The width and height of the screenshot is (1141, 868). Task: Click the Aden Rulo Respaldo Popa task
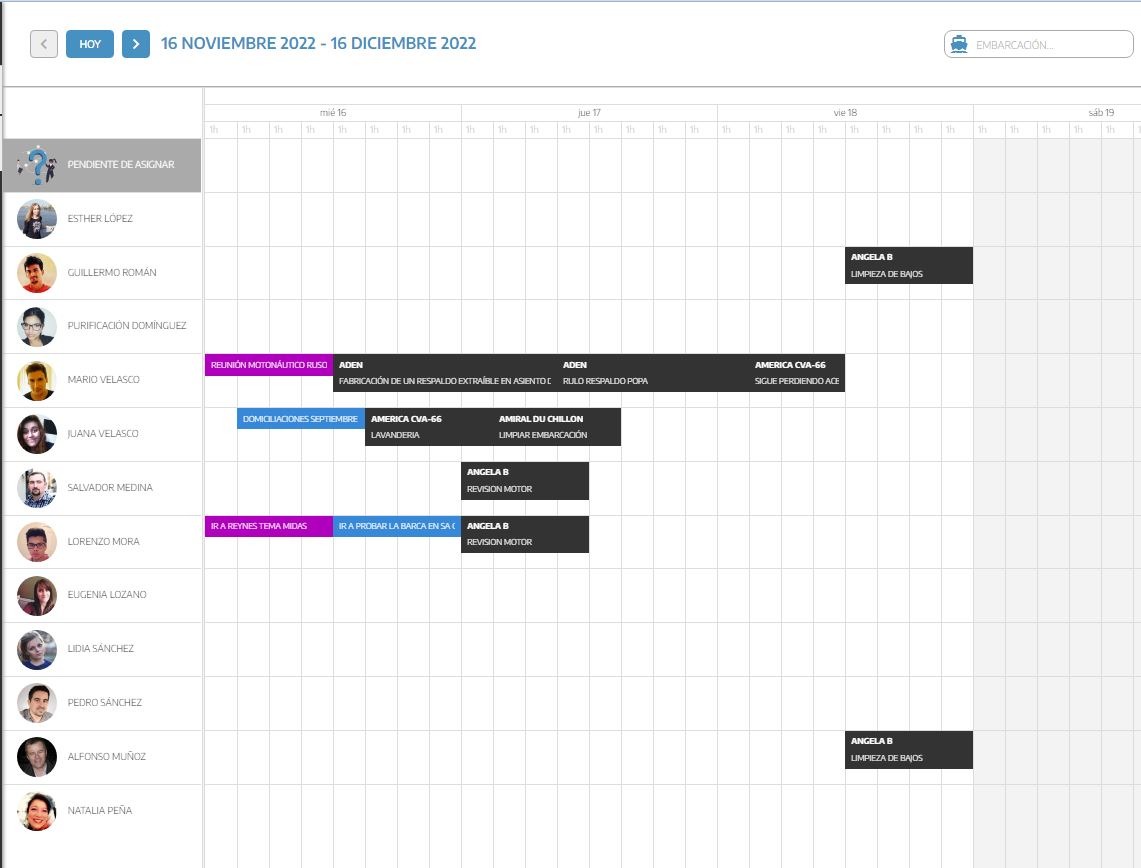652,372
